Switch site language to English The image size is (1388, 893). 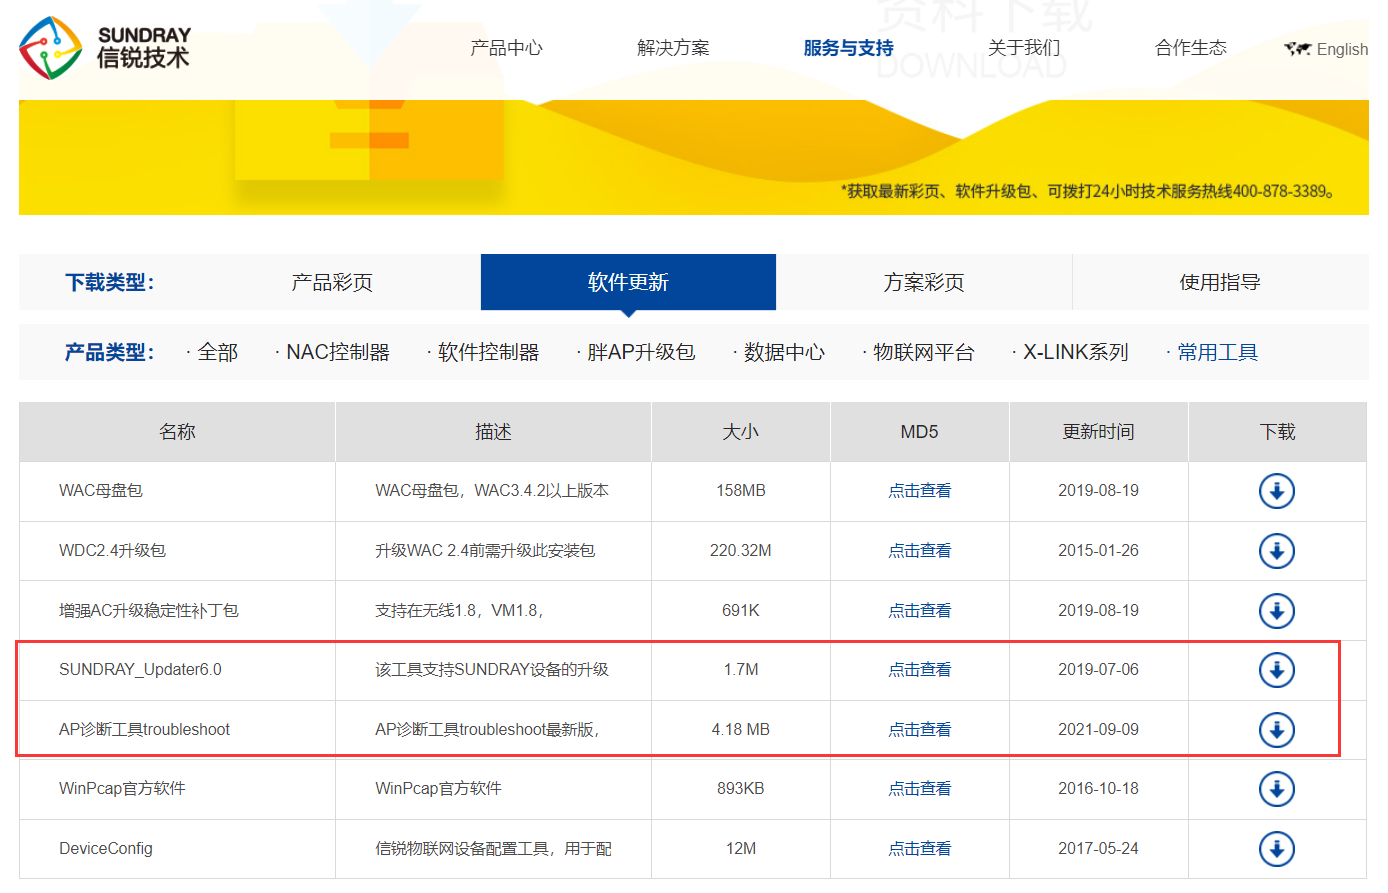[1340, 48]
